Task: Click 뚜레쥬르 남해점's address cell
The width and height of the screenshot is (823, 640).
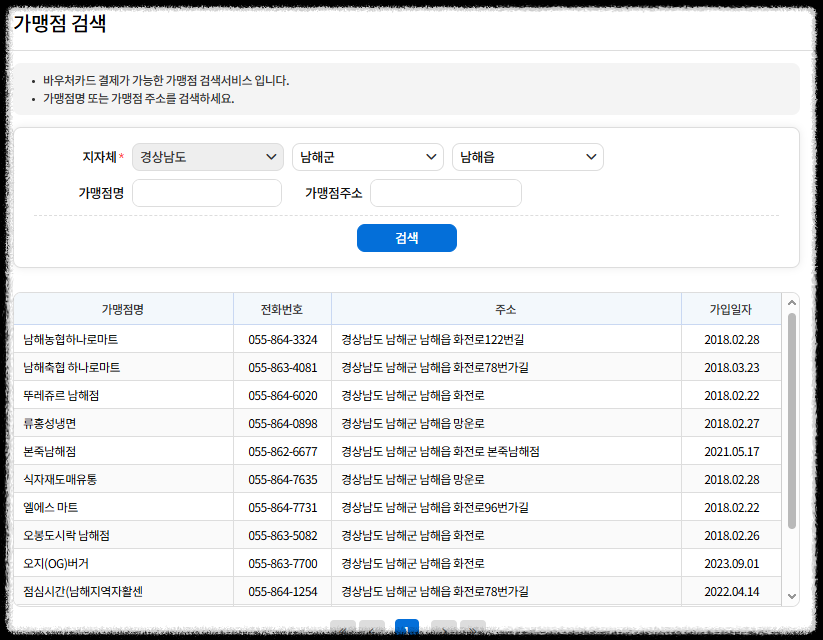Action: (507, 395)
